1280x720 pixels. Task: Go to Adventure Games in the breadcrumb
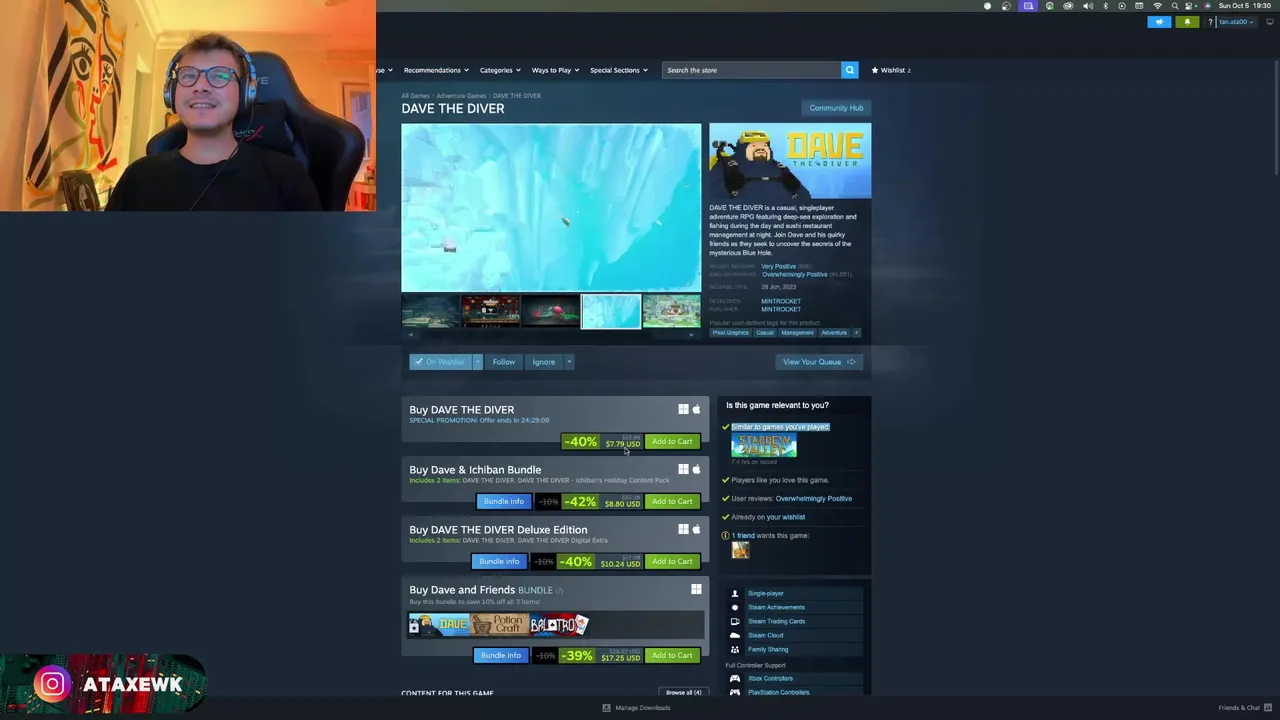(x=461, y=96)
